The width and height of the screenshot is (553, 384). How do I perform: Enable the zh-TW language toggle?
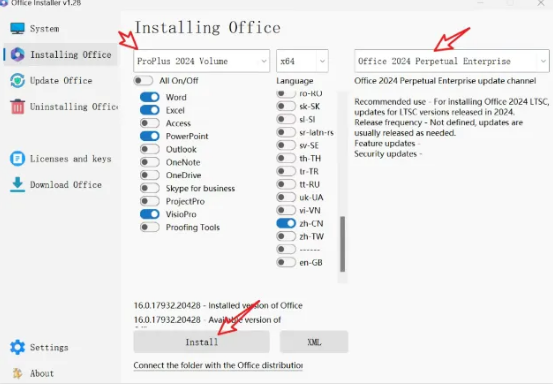[286, 236]
